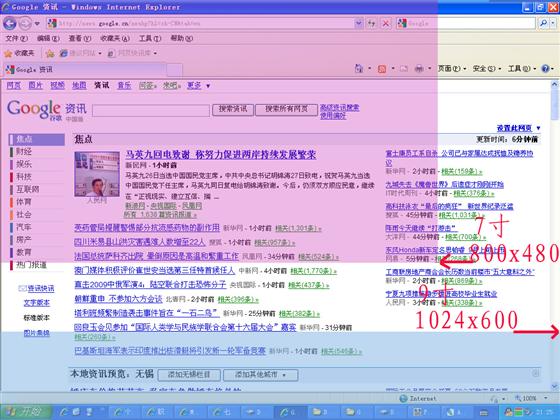
Task: Click the Home page icon in command bar
Action: click(x=359, y=68)
